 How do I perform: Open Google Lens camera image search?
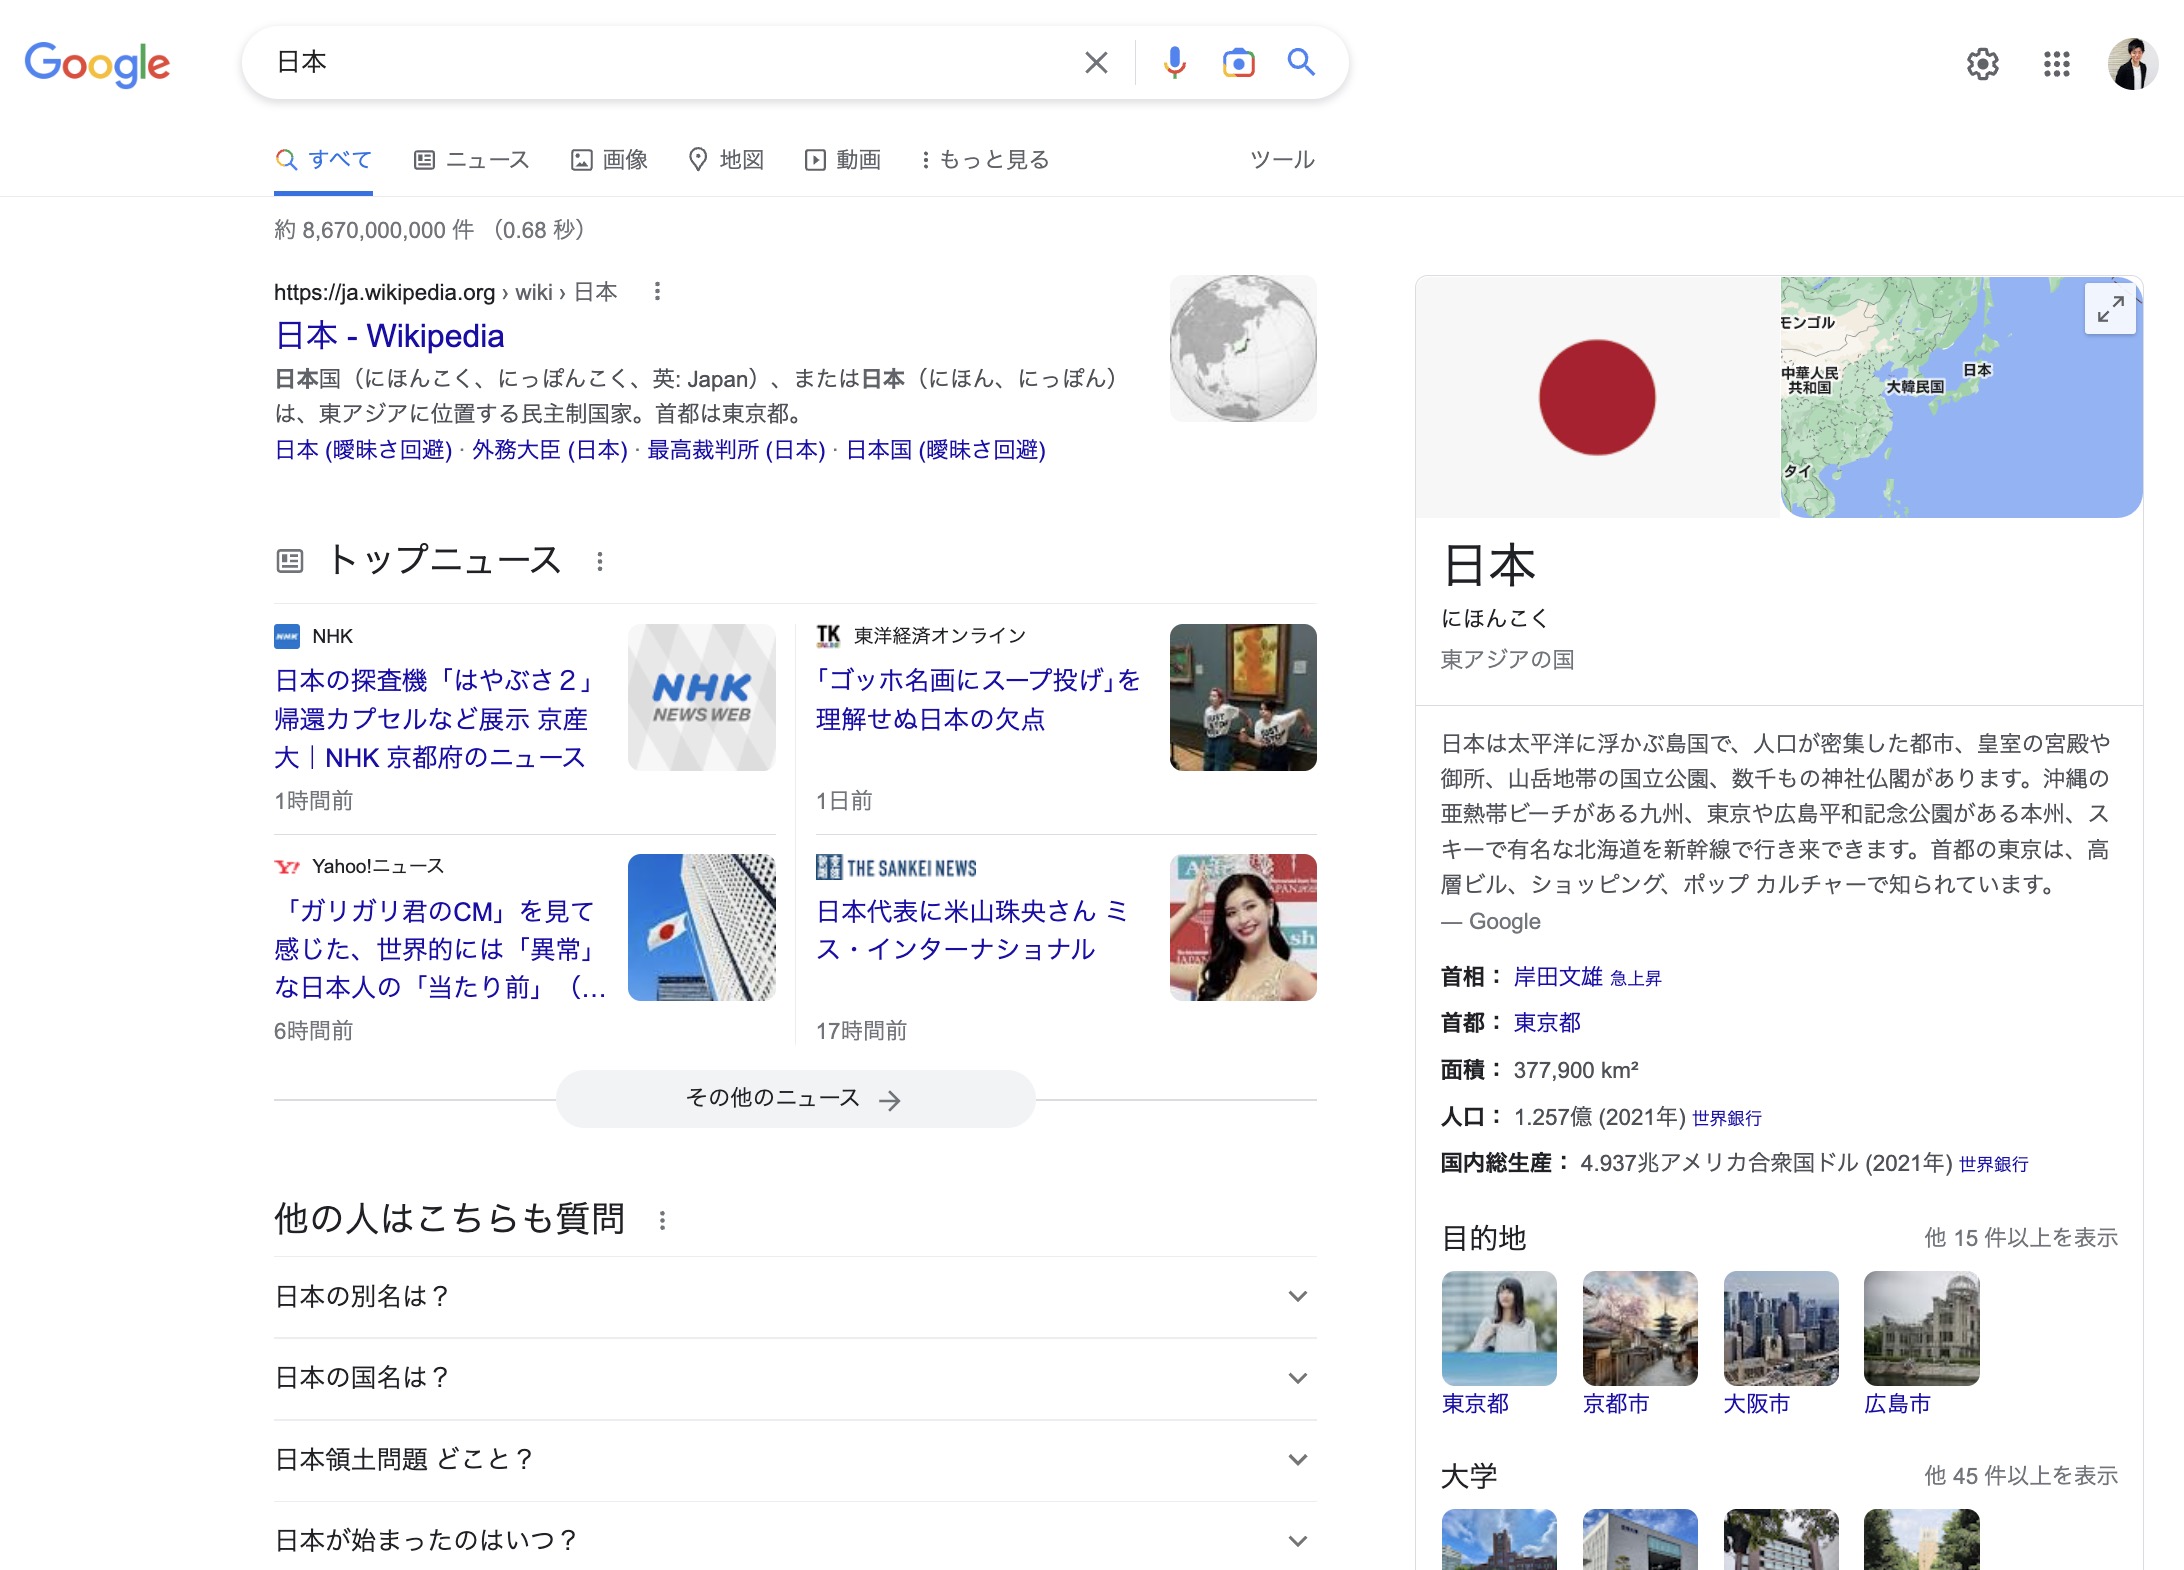[x=1238, y=63]
